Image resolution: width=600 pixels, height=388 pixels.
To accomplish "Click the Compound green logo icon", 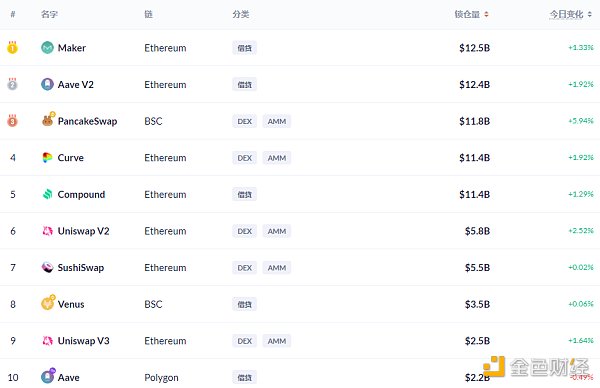I will click(x=47, y=194).
